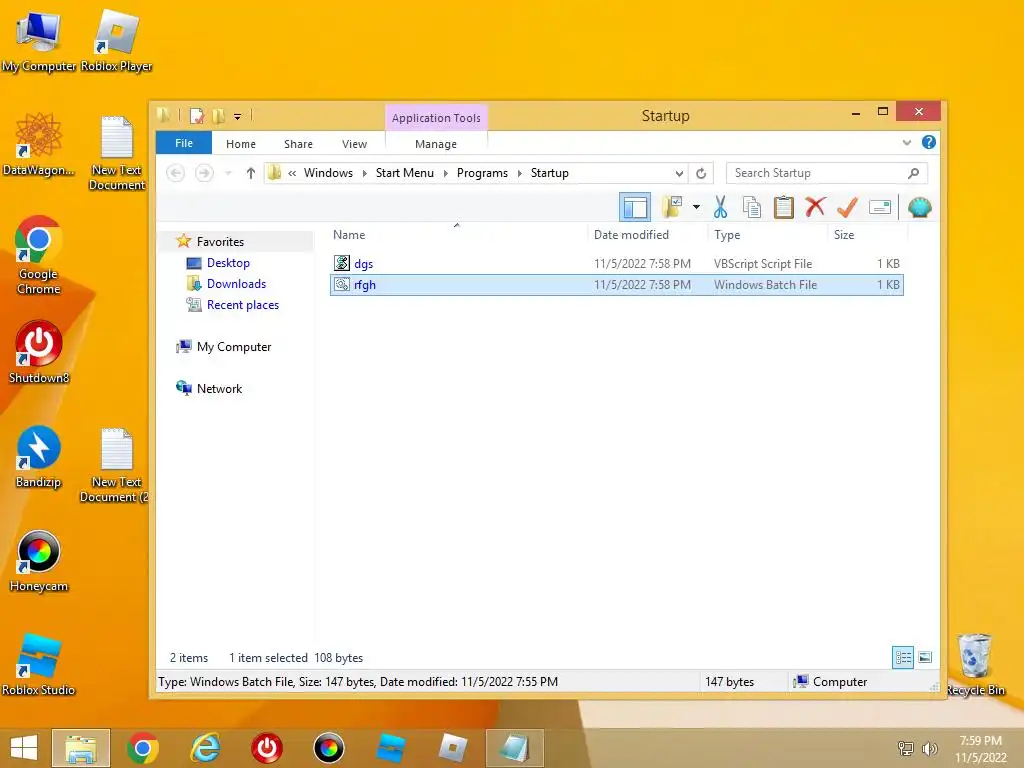Click the Forward navigation arrow
Screen dimensions: 1024x768
(x=204, y=173)
